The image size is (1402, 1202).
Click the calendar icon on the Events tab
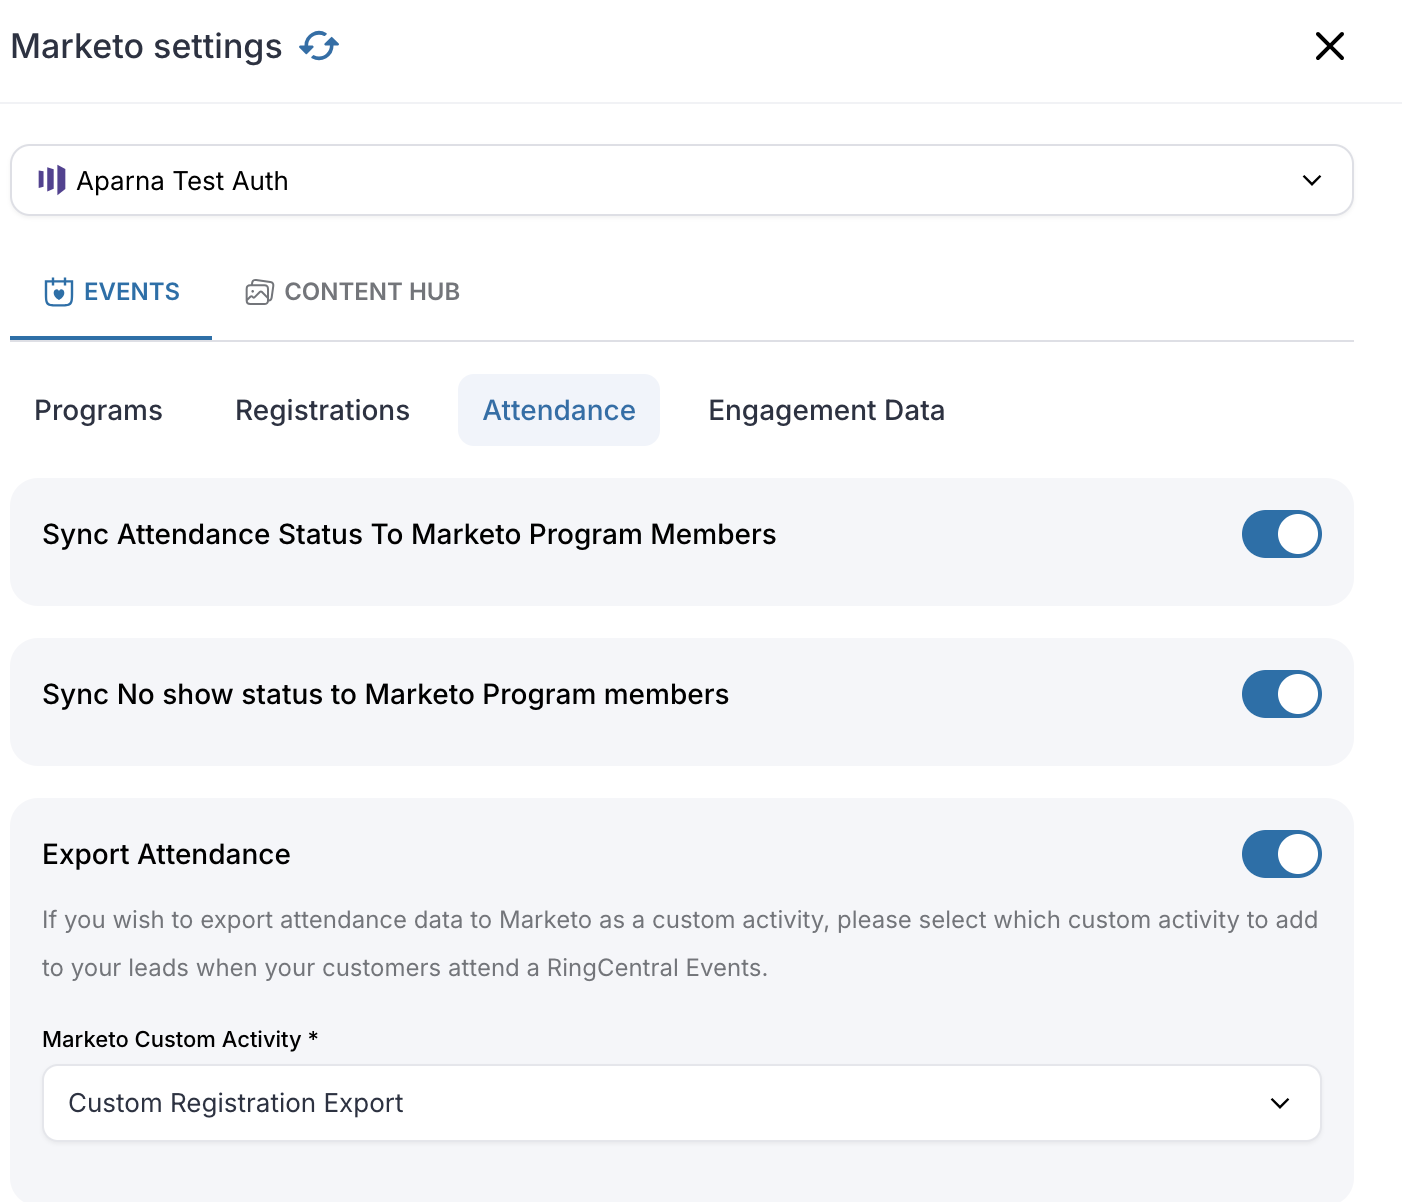59,292
